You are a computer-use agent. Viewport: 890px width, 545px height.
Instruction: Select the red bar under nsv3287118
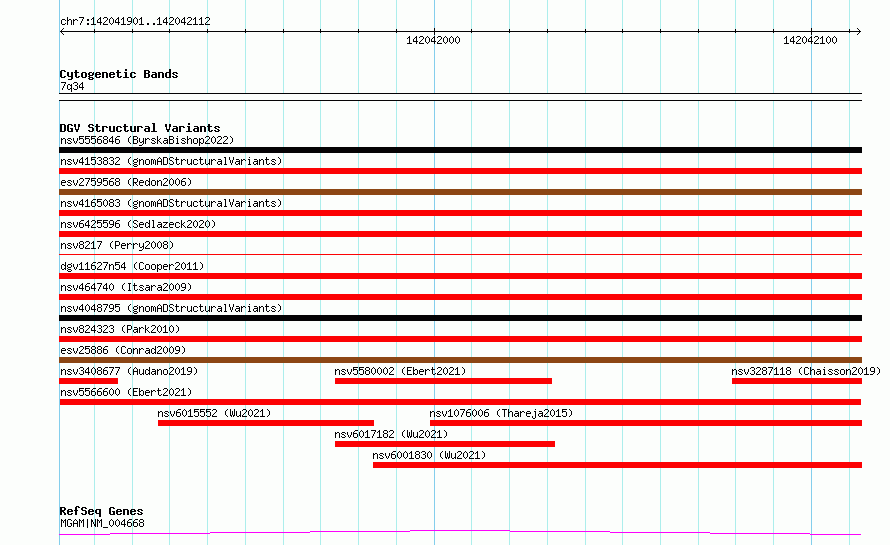[x=797, y=381]
